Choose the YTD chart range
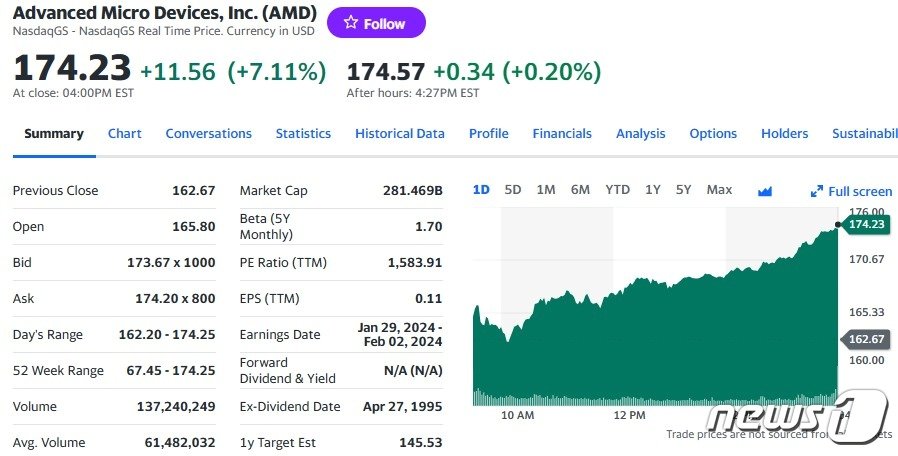 [617, 190]
